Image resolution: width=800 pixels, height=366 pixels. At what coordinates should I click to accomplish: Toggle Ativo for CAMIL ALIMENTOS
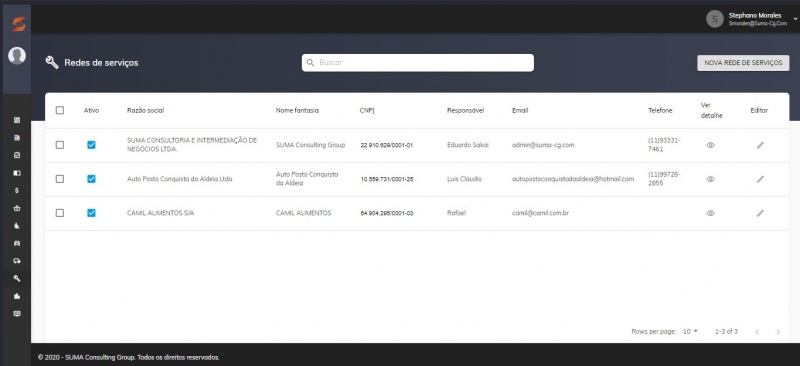pyautogui.click(x=91, y=213)
